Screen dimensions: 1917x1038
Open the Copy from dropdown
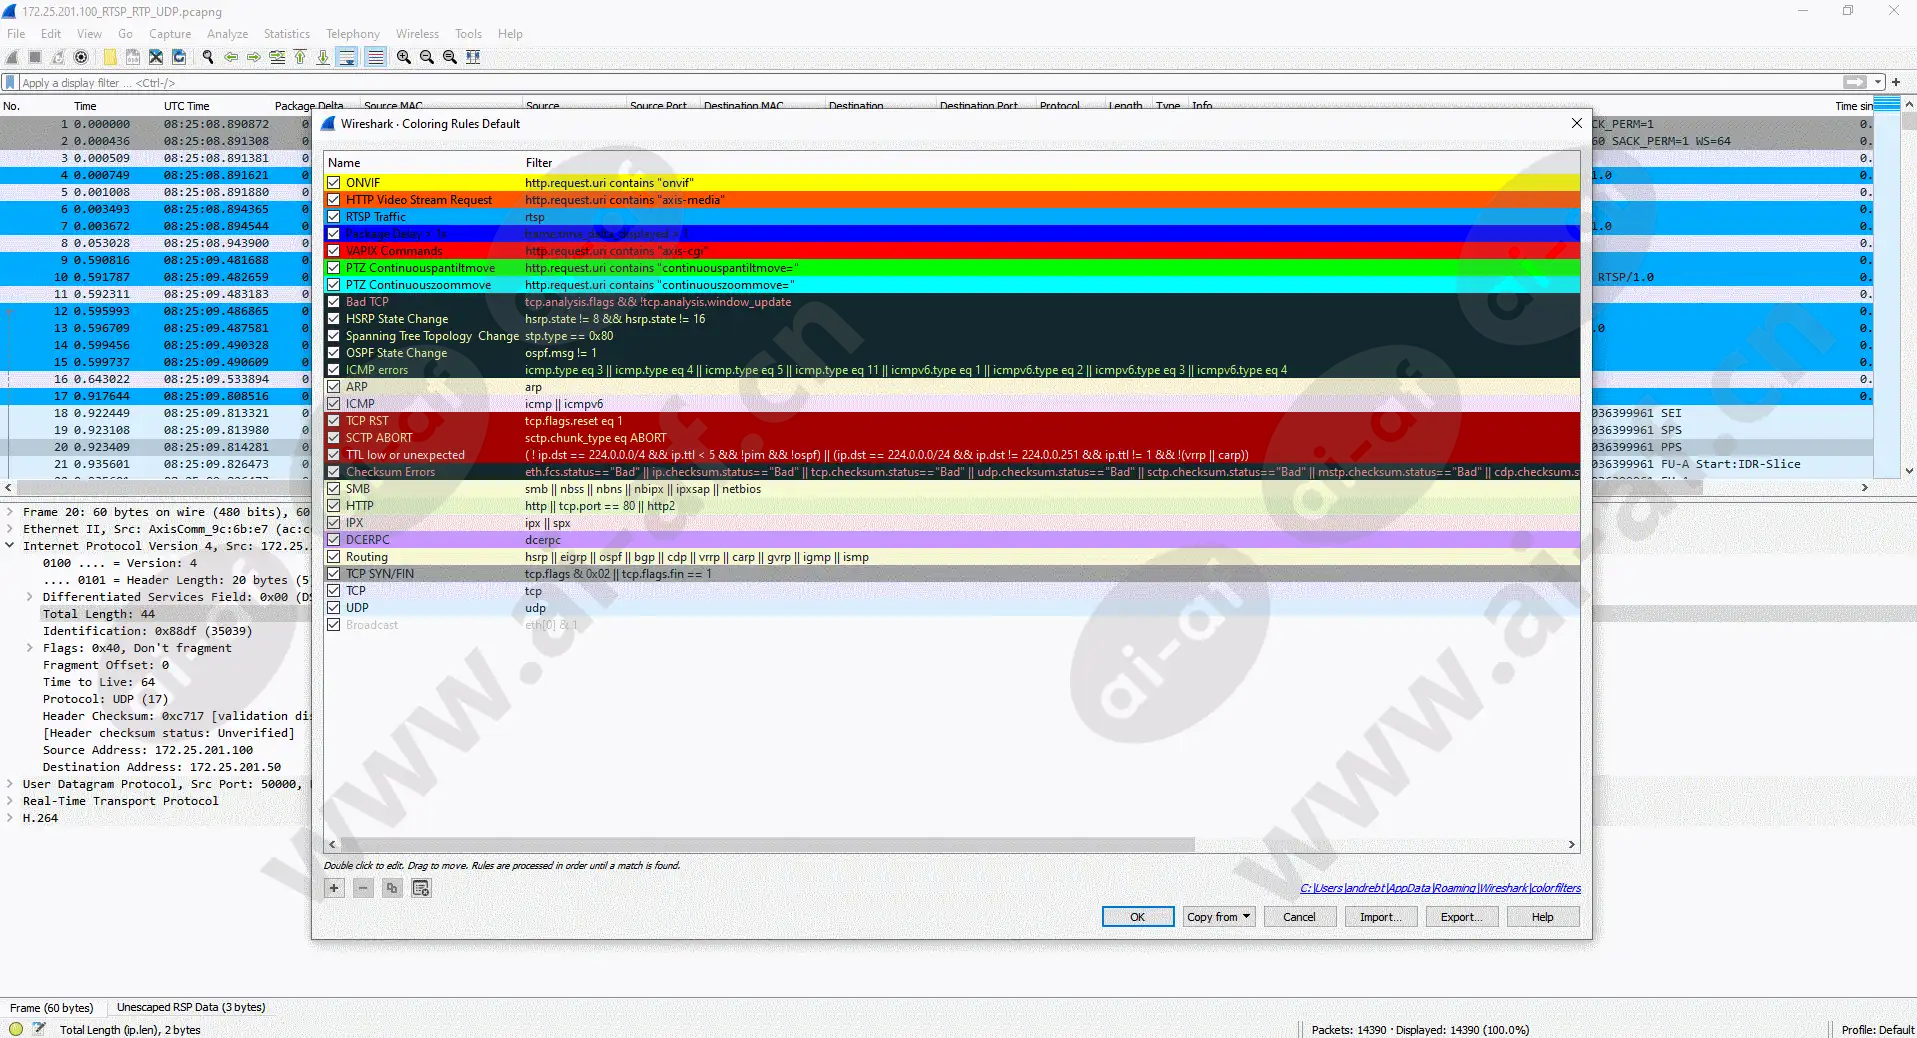pos(1218,917)
